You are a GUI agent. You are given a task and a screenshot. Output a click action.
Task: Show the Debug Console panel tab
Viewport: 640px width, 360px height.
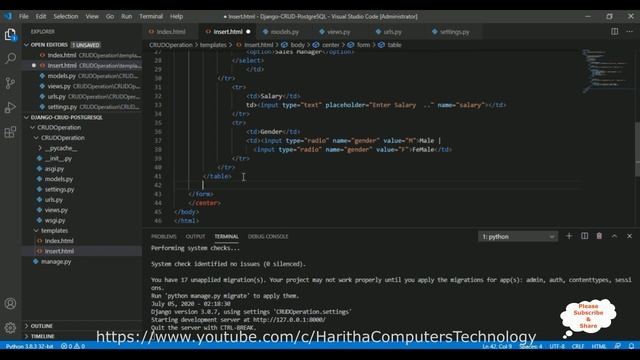coord(268,236)
